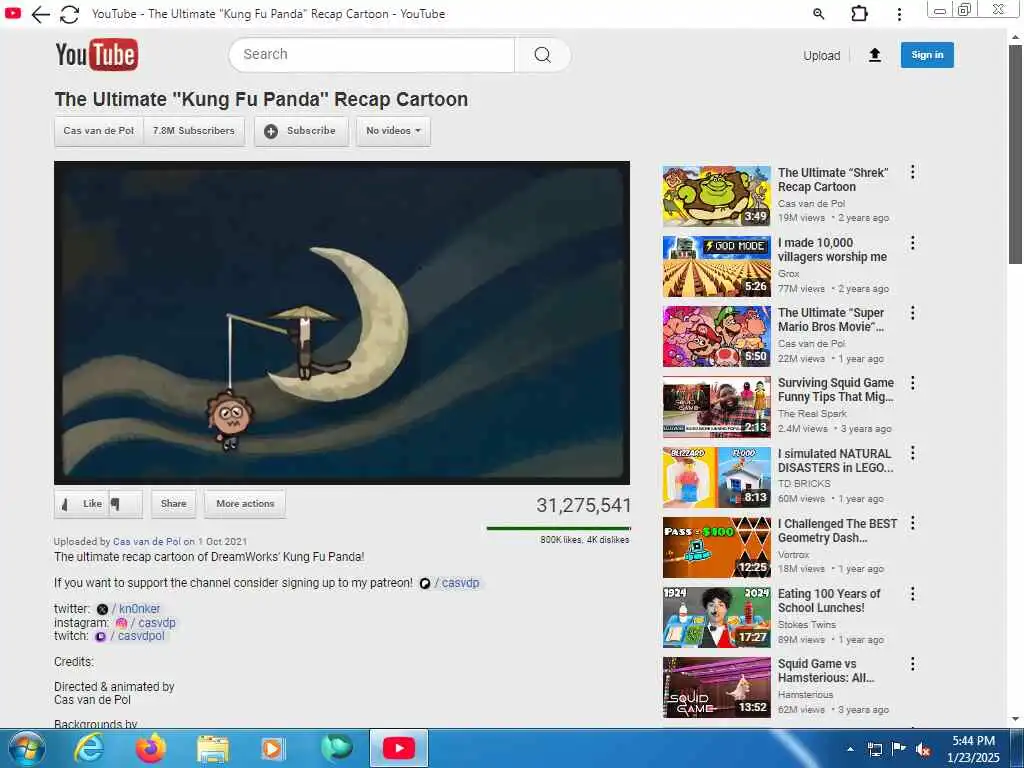
Task: Open title 'Surviving Squid Game Funny Tips'
Action: 836,390
